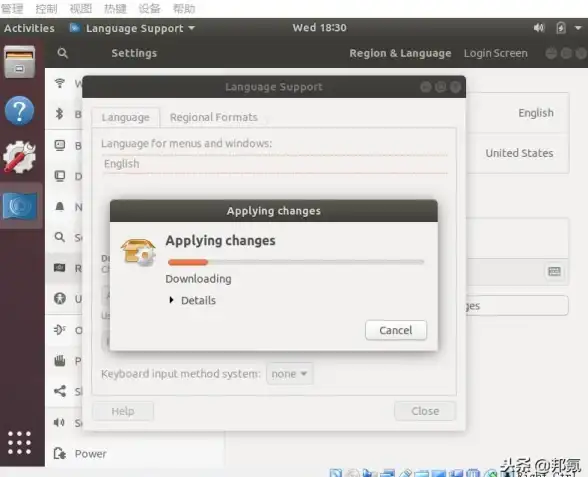This screenshot has width=588, height=477.
Task: Open the Language Support app menu arrow
Action: pyautogui.click(x=192, y=28)
